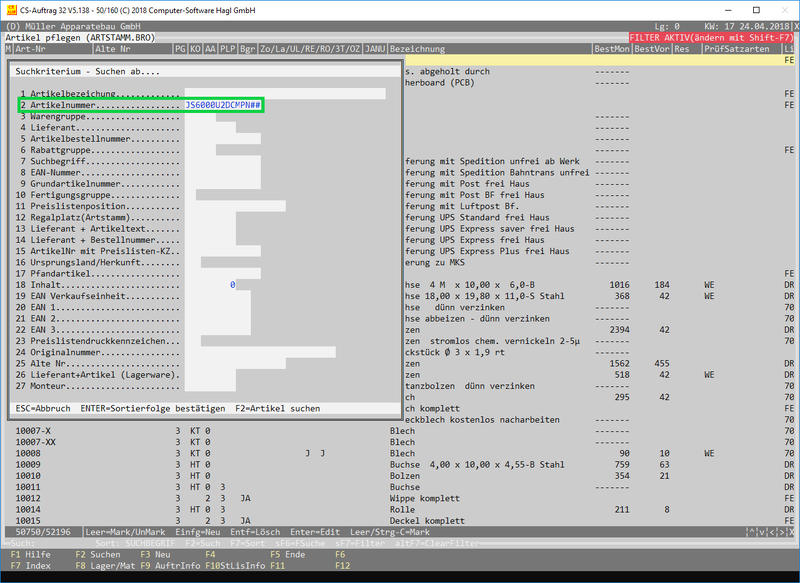Click F10 StLisInfo in the bottom bar
The width and height of the screenshot is (800, 583).
click(234, 566)
